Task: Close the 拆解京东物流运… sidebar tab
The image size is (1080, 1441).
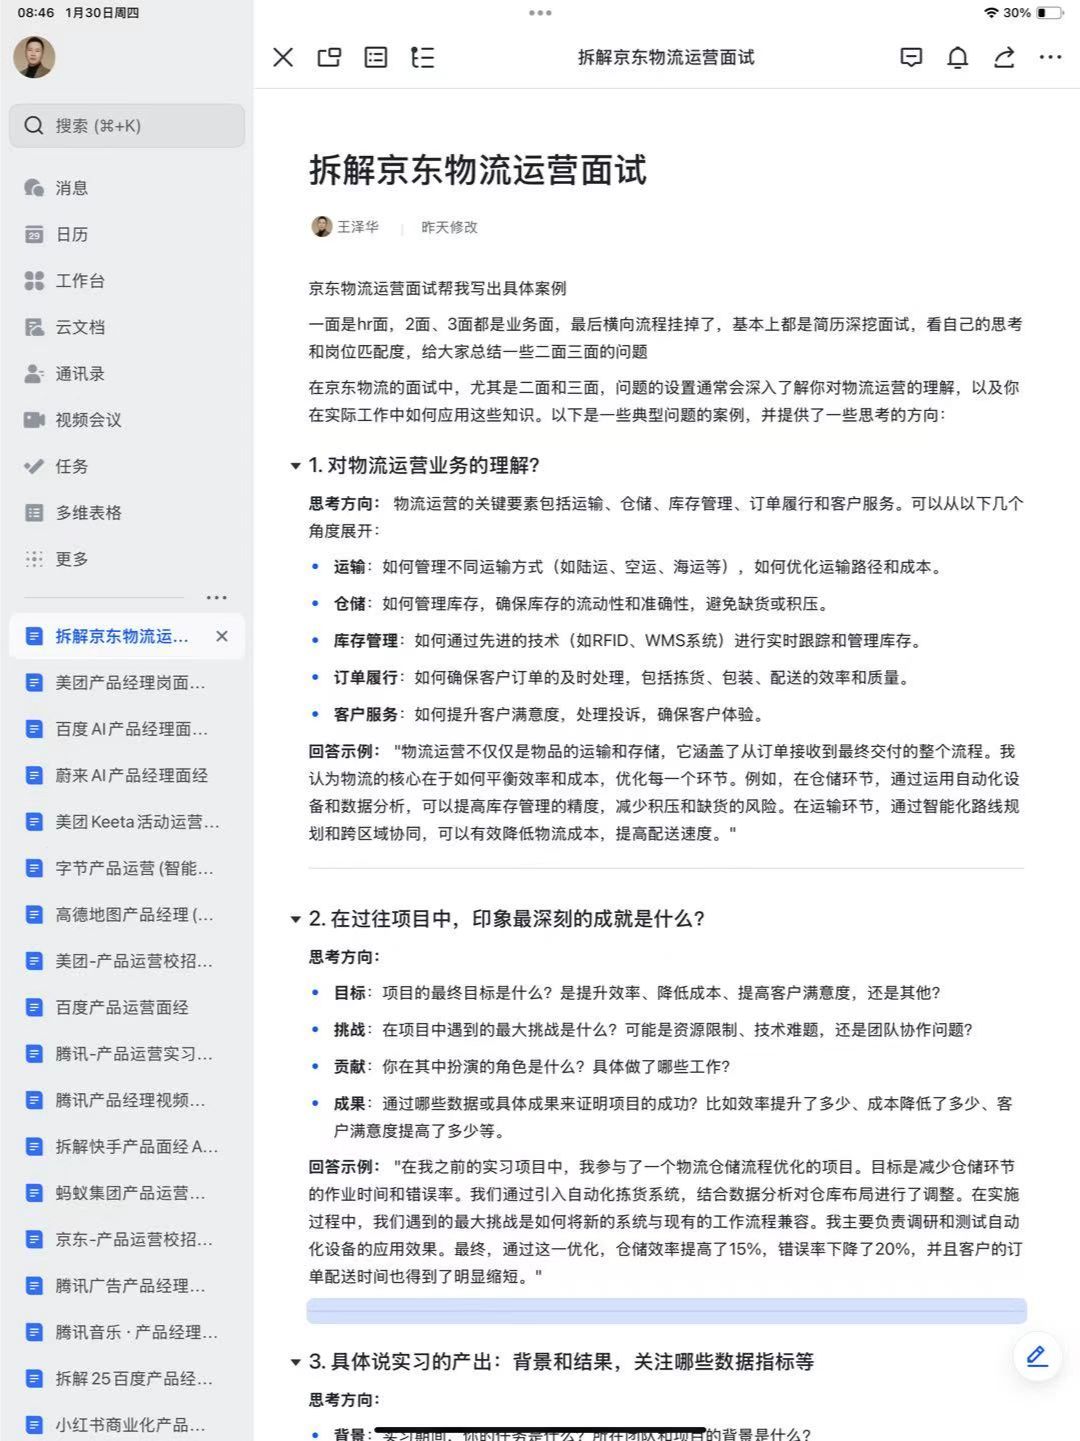Action: click(222, 636)
